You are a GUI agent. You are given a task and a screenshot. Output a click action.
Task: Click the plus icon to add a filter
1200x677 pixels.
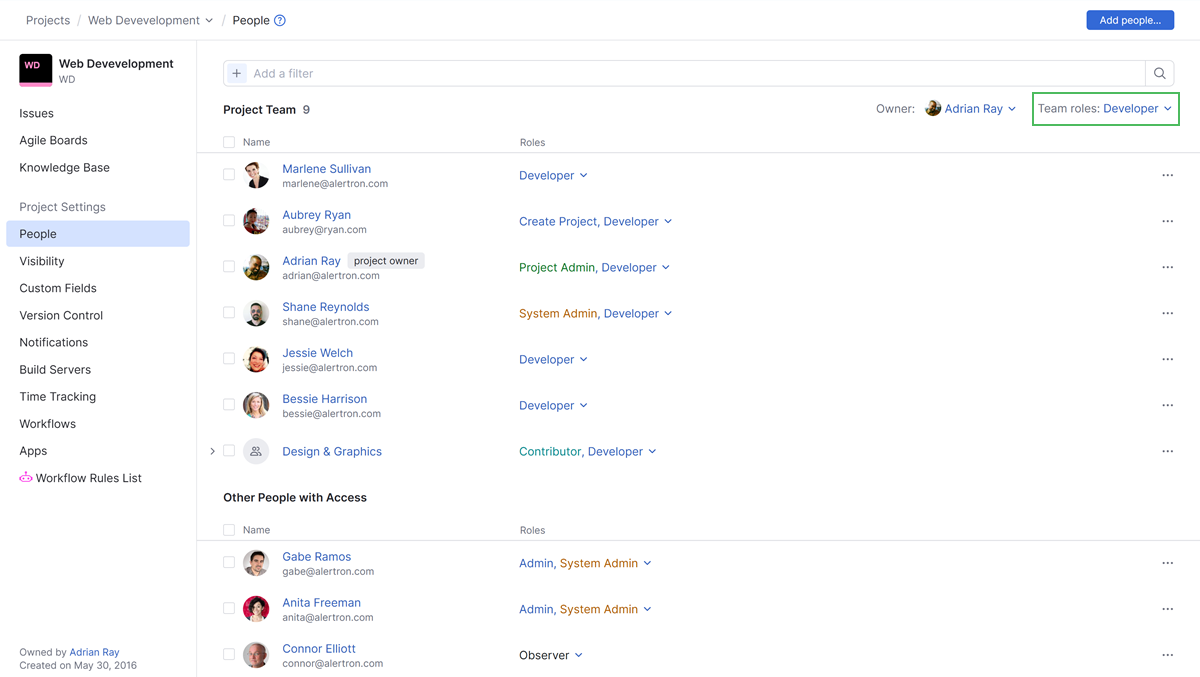(236, 72)
